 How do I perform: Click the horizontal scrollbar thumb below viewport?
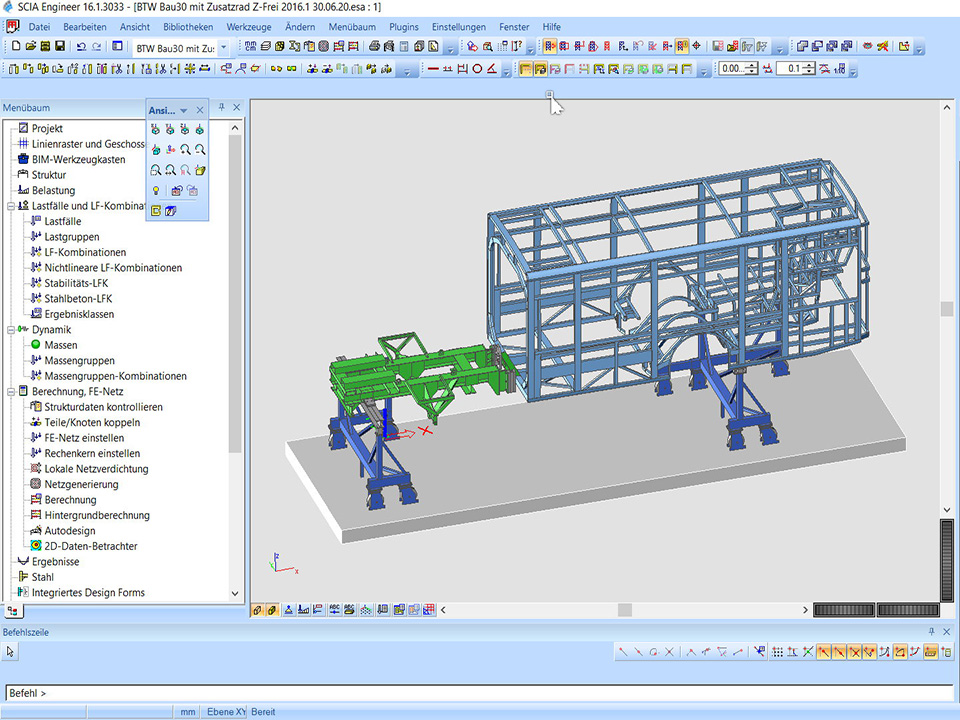(x=624, y=610)
